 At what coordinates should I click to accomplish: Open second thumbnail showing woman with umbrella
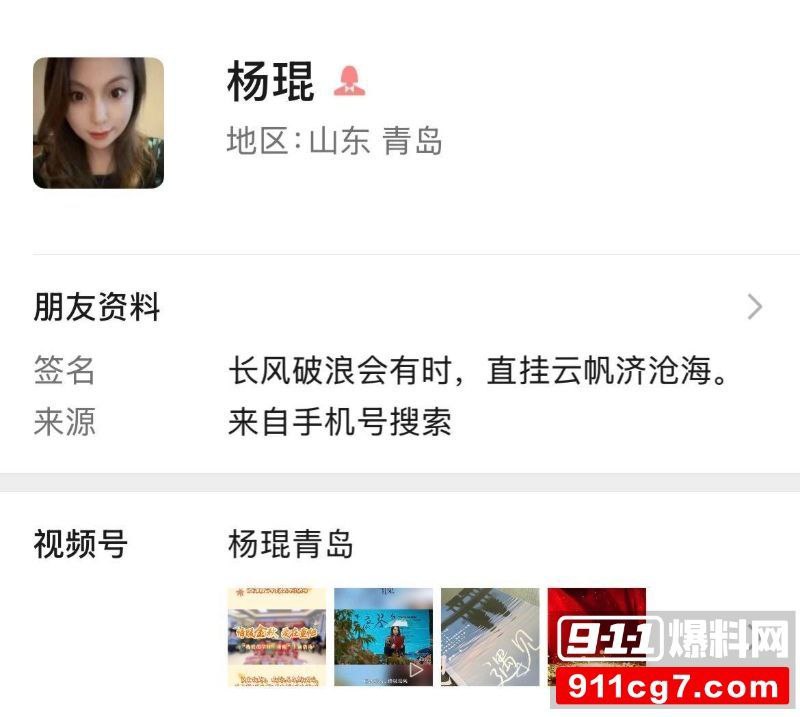[x=383, y=637]
